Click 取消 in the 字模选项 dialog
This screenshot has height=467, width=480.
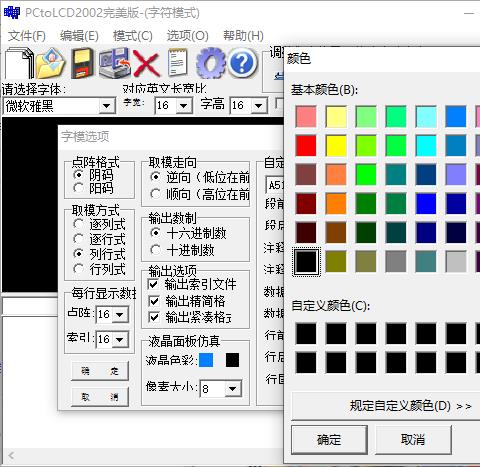click(100, 397)
